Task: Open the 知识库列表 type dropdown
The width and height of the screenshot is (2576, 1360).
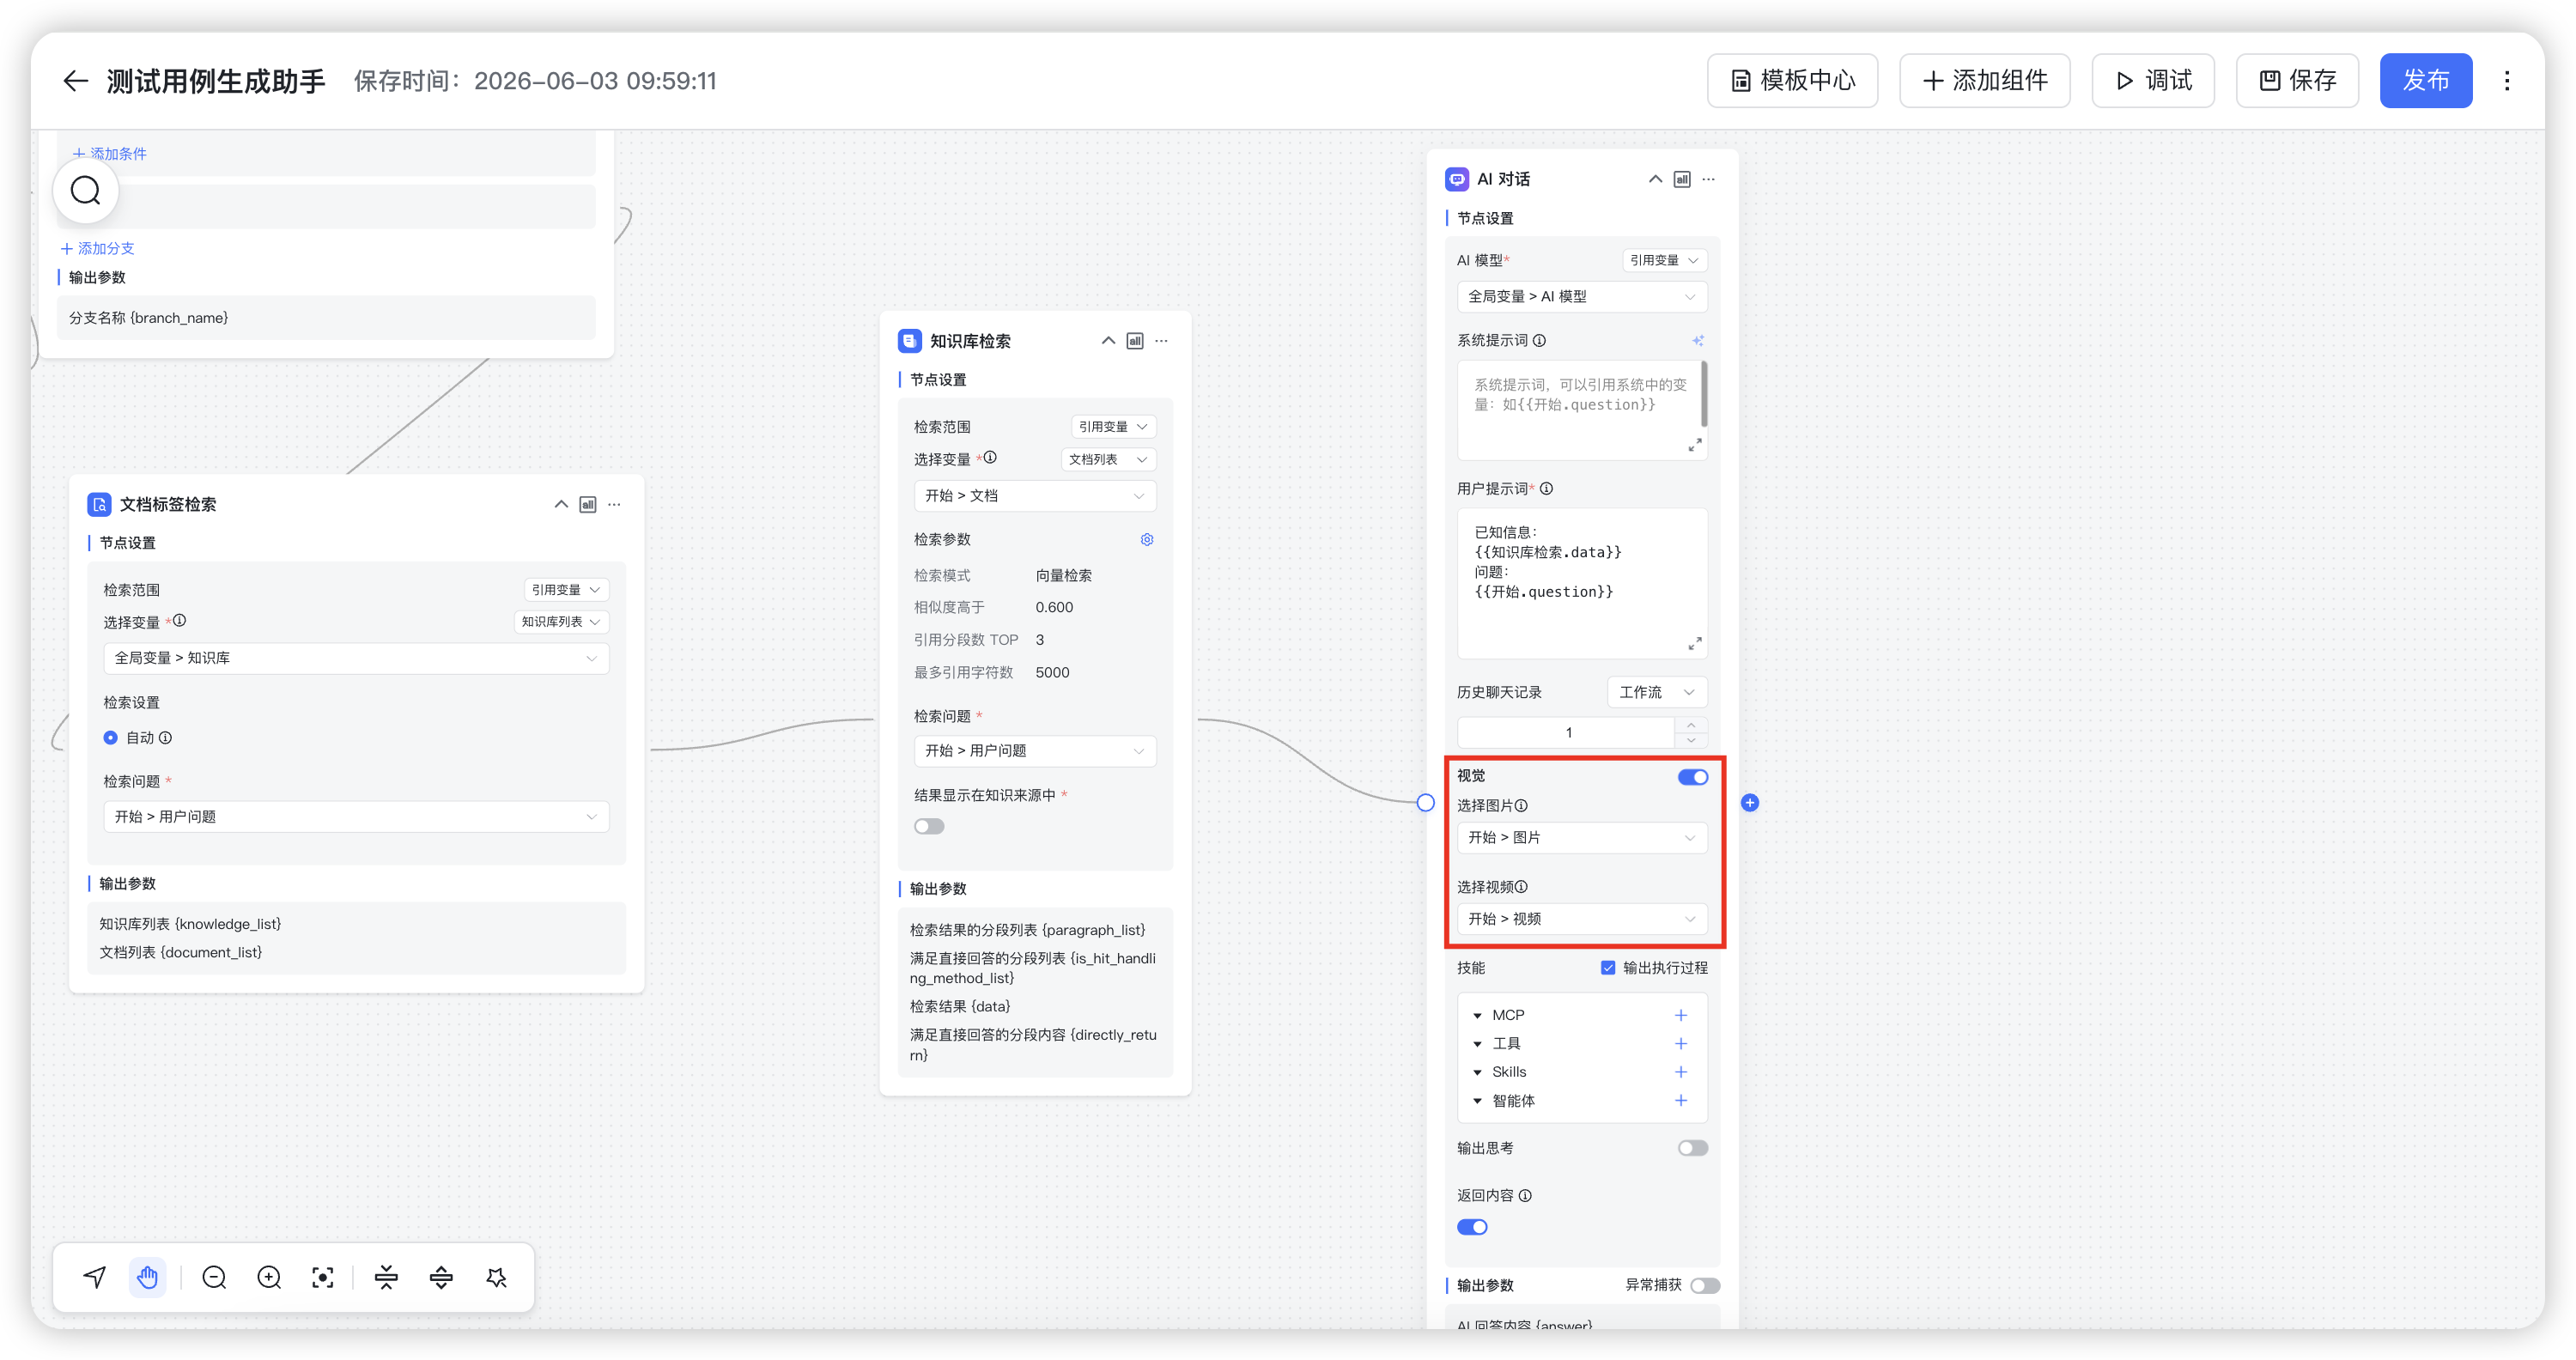Action: pos(561,622)
